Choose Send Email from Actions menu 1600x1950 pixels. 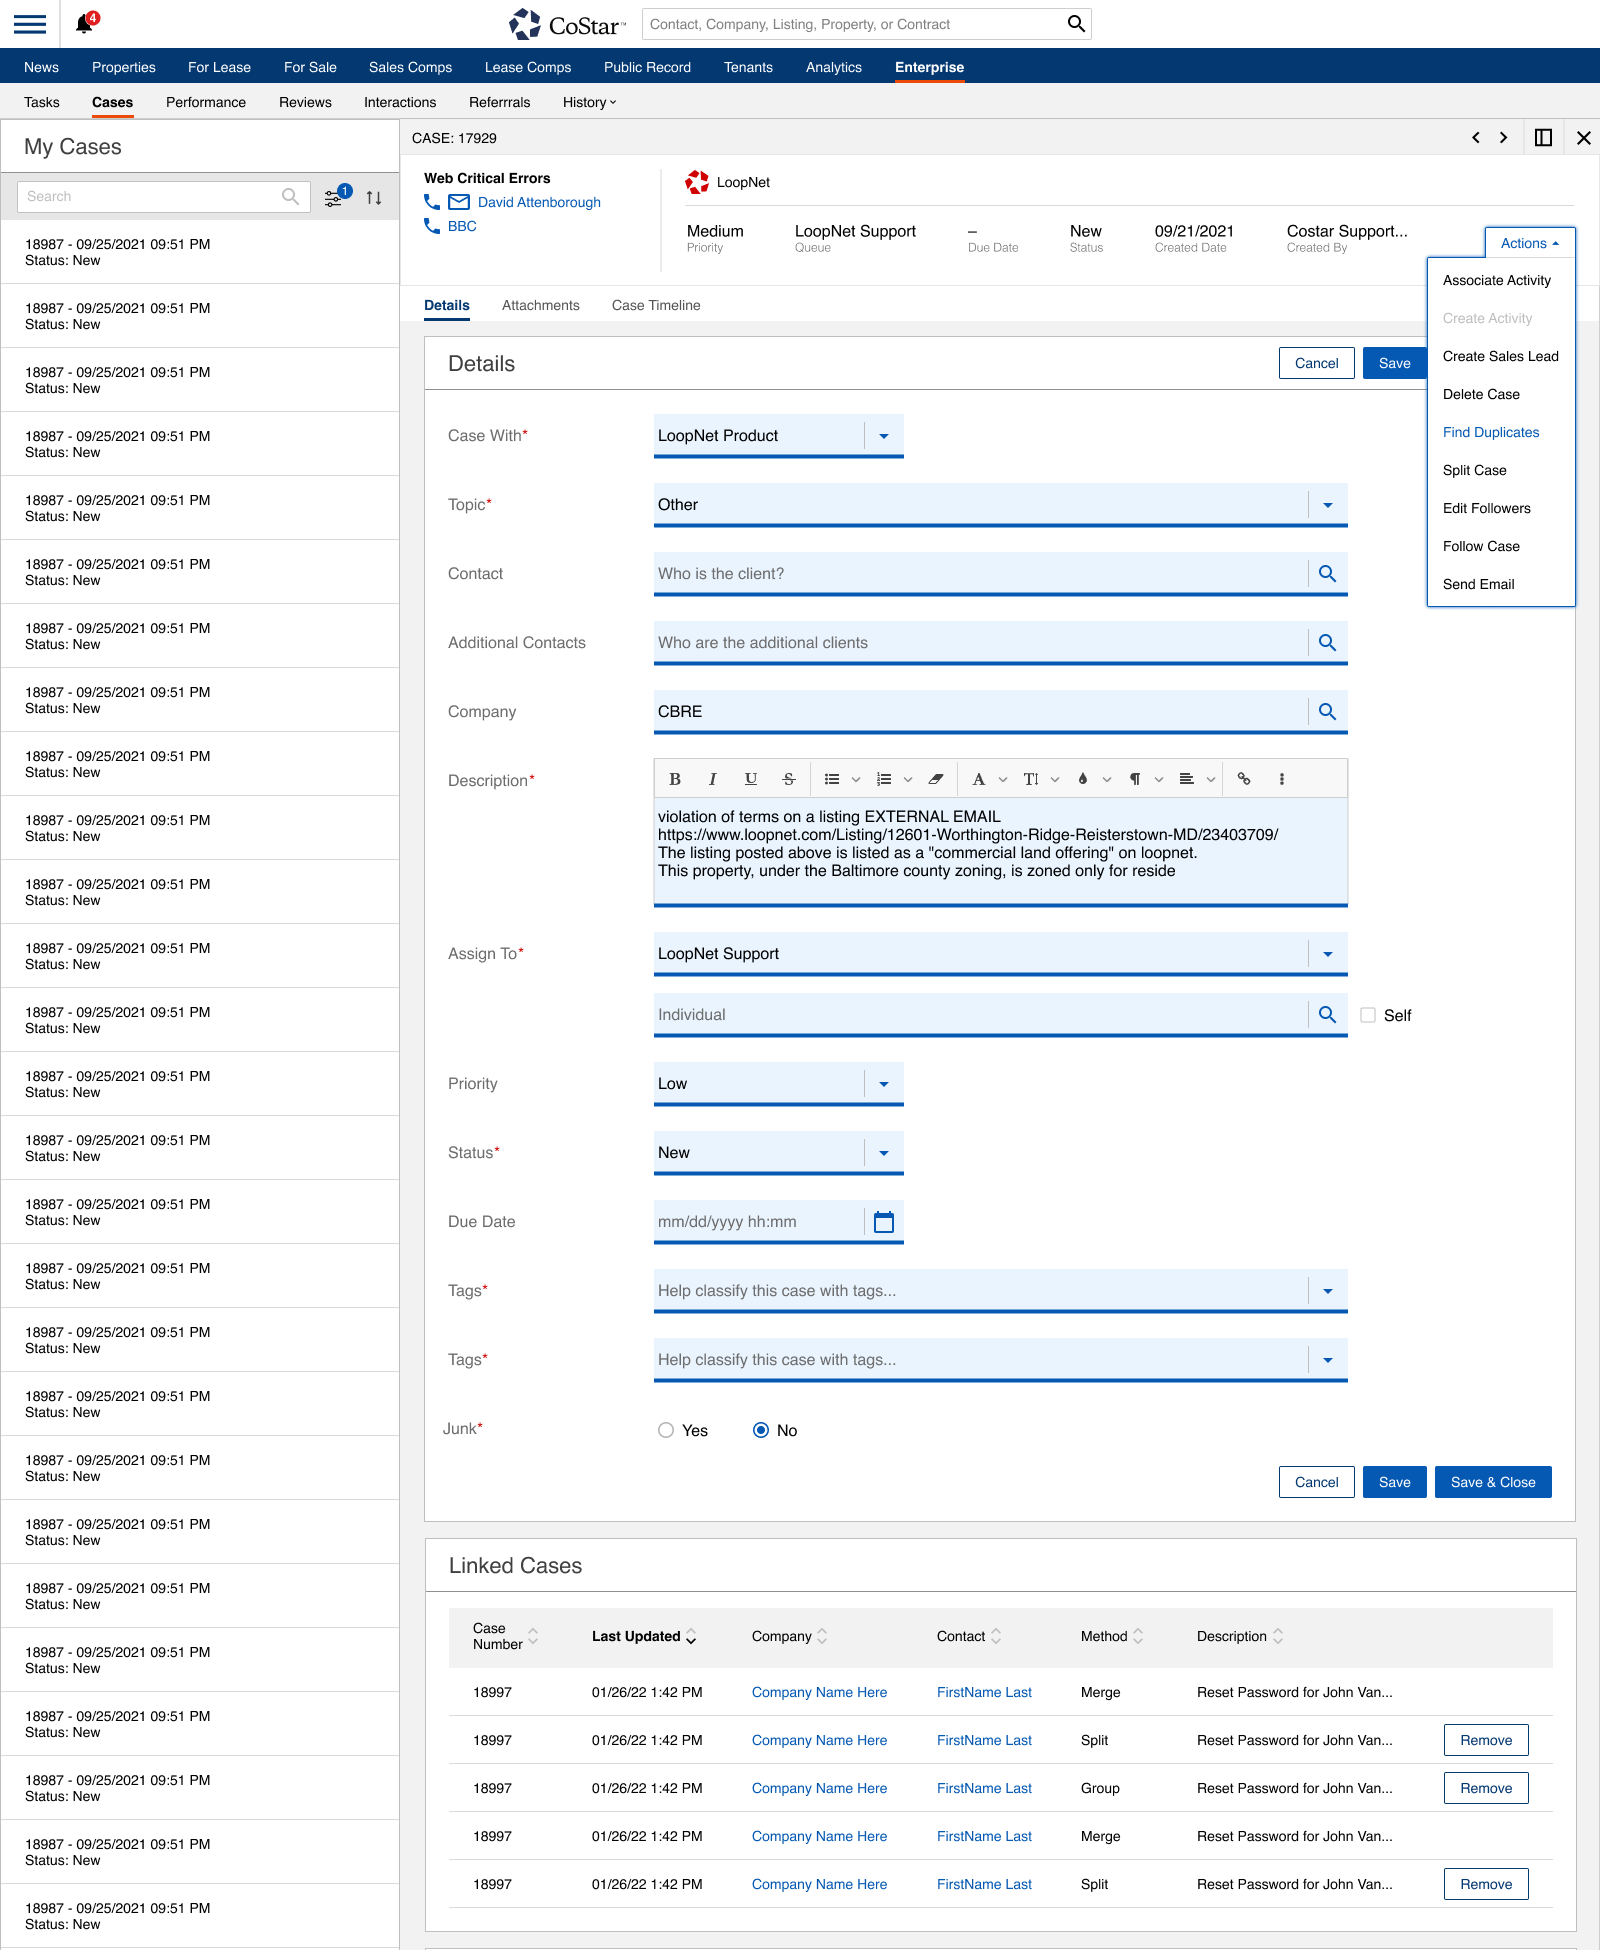click(1478, 584)
